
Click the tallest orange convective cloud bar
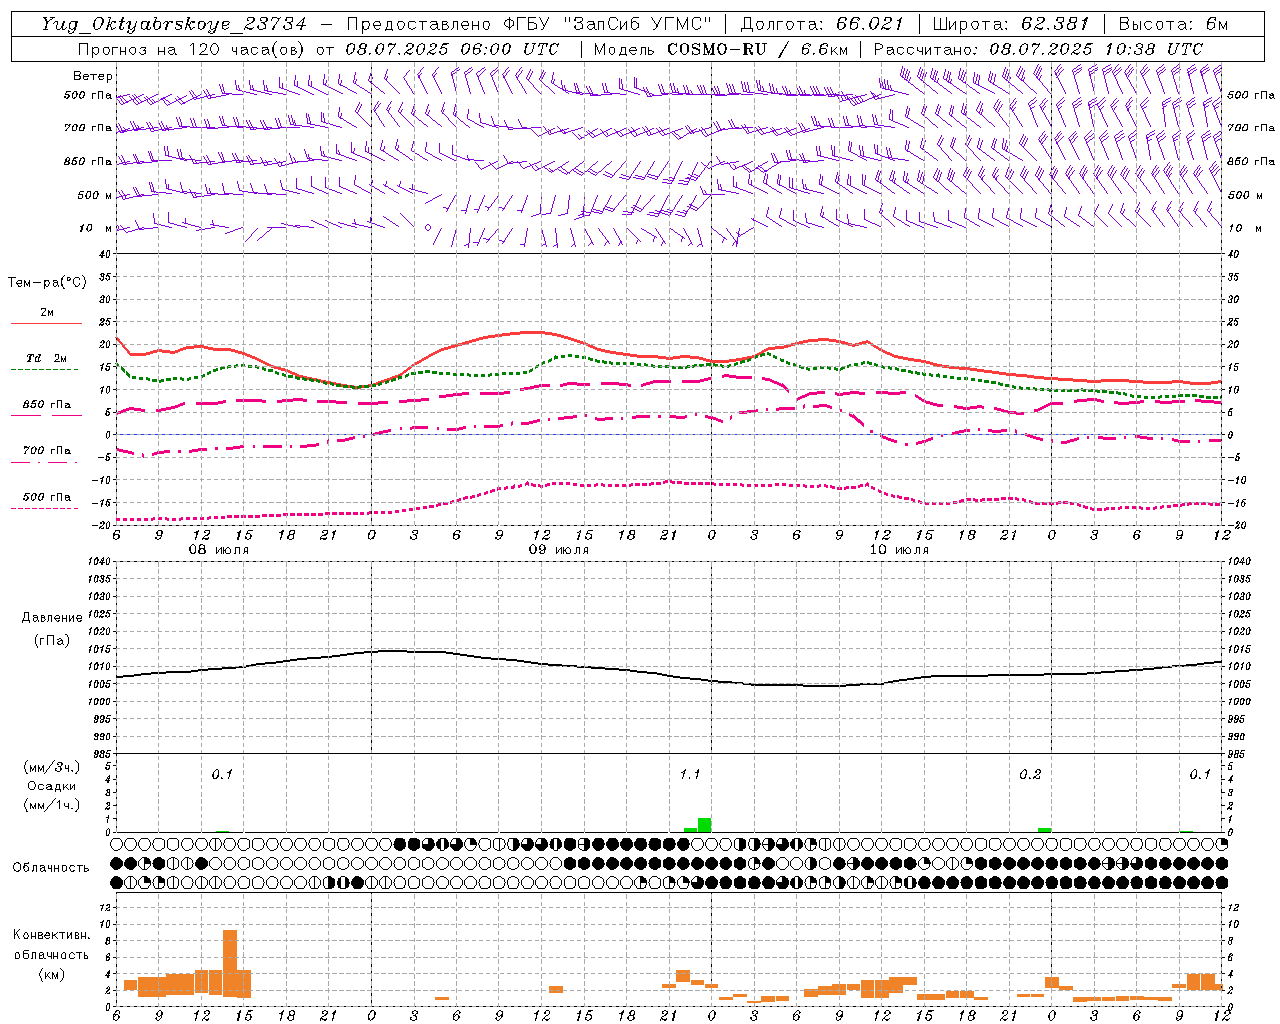coord(230,963)
